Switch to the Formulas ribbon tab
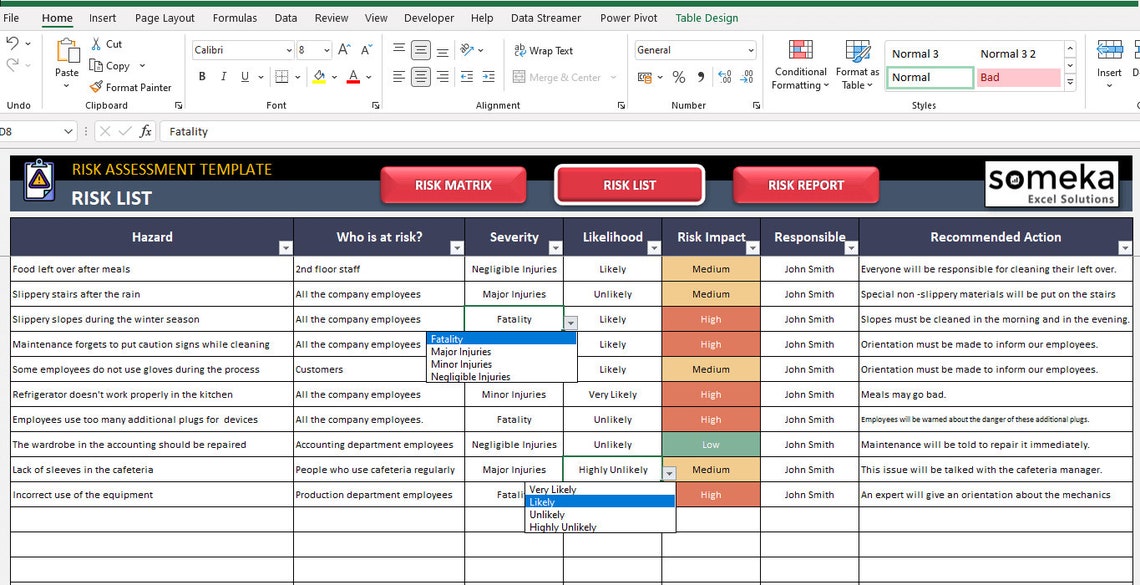 (234, 17)
